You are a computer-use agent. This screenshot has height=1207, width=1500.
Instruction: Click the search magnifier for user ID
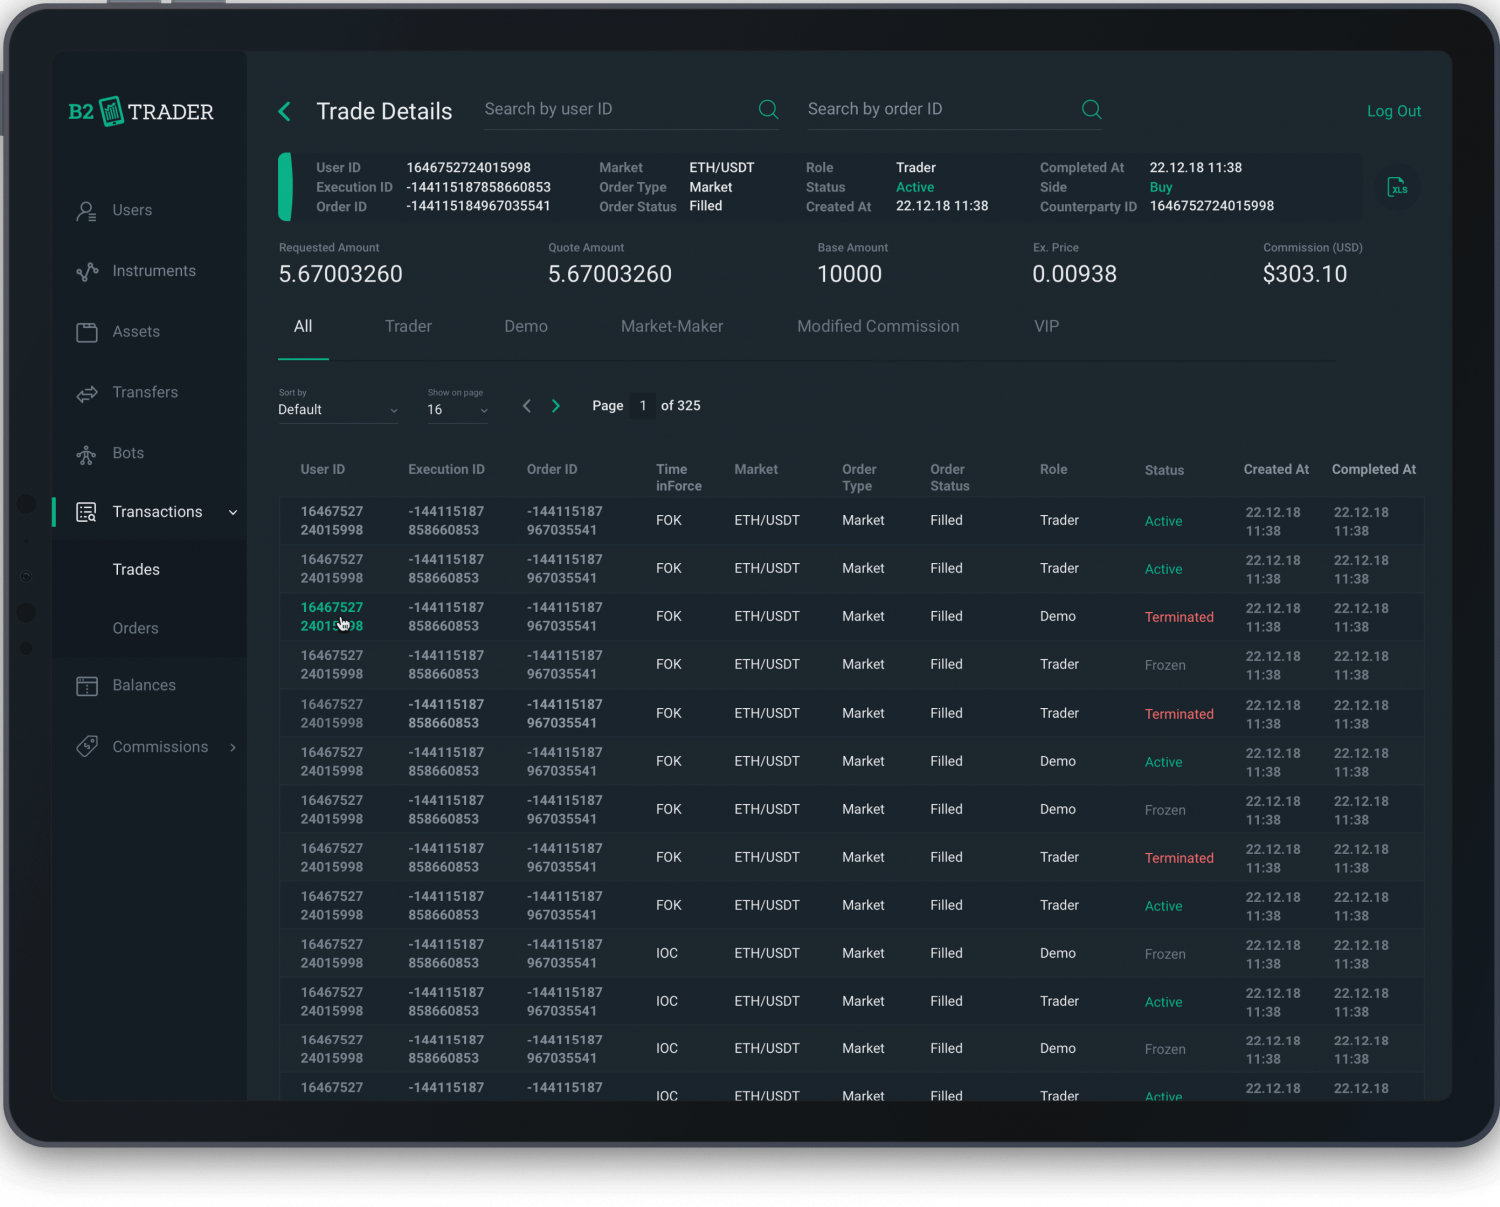pyautogui.click(x=768, y=109)
